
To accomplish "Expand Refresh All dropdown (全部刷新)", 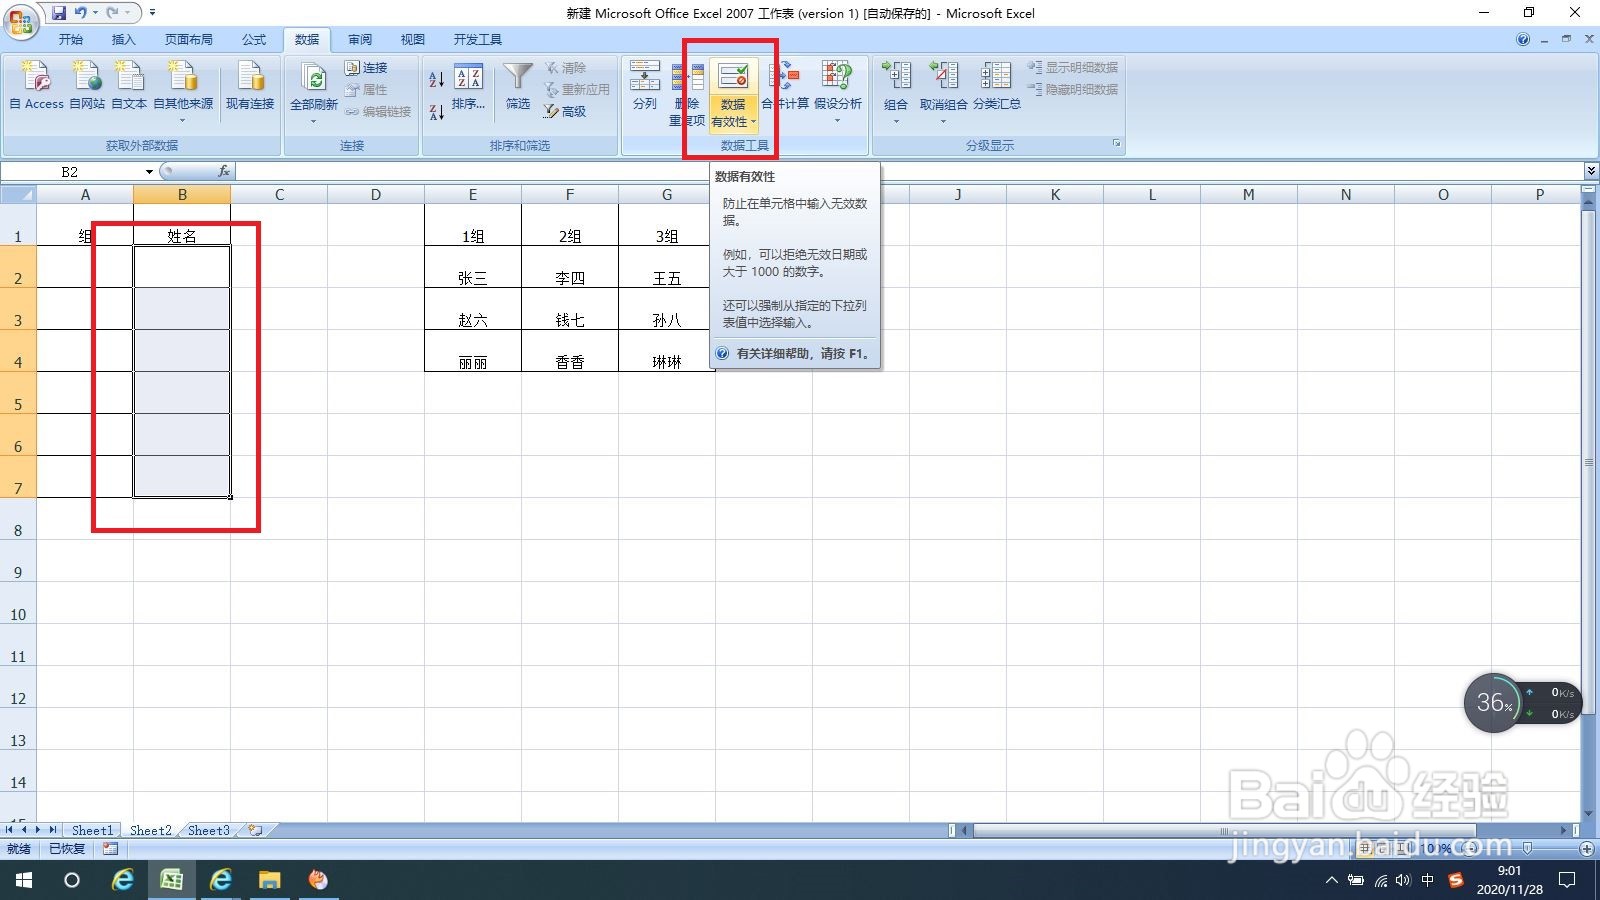I will (x=313, y=121).
